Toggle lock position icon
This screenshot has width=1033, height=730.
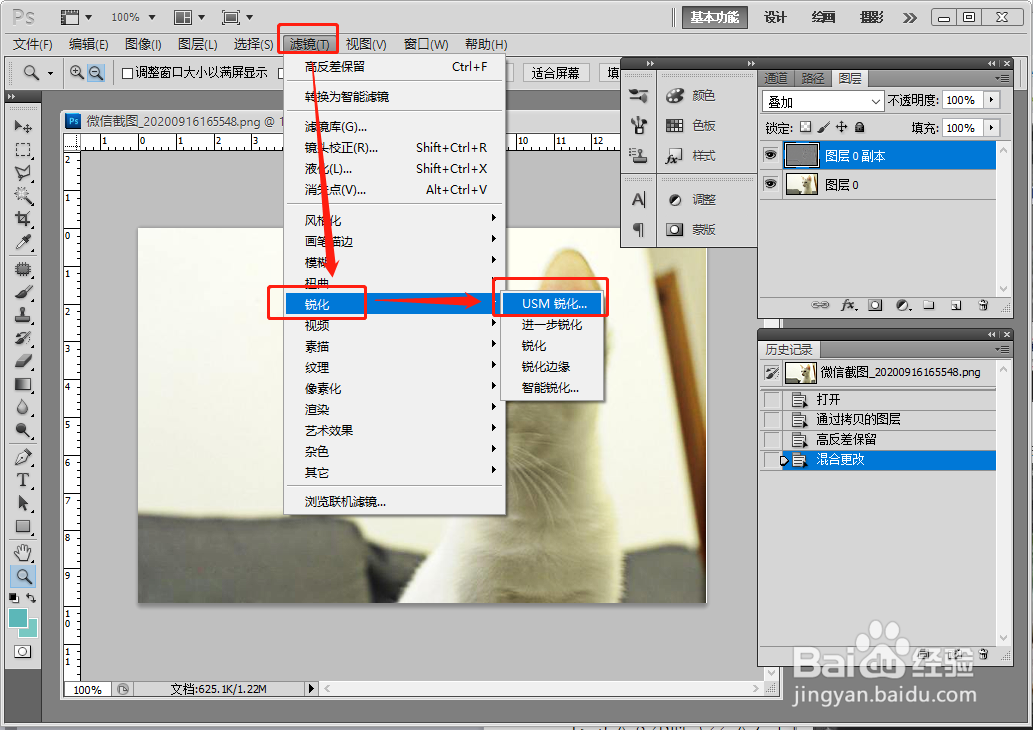(841, 127)
